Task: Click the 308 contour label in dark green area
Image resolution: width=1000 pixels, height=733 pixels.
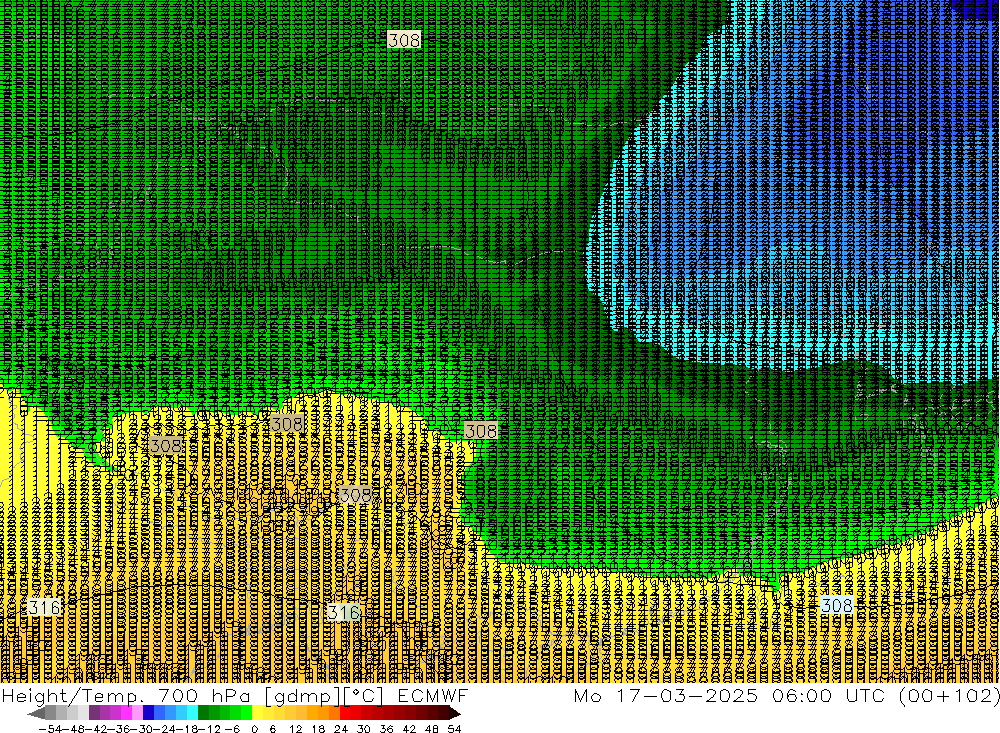Action: pos(404,40)
